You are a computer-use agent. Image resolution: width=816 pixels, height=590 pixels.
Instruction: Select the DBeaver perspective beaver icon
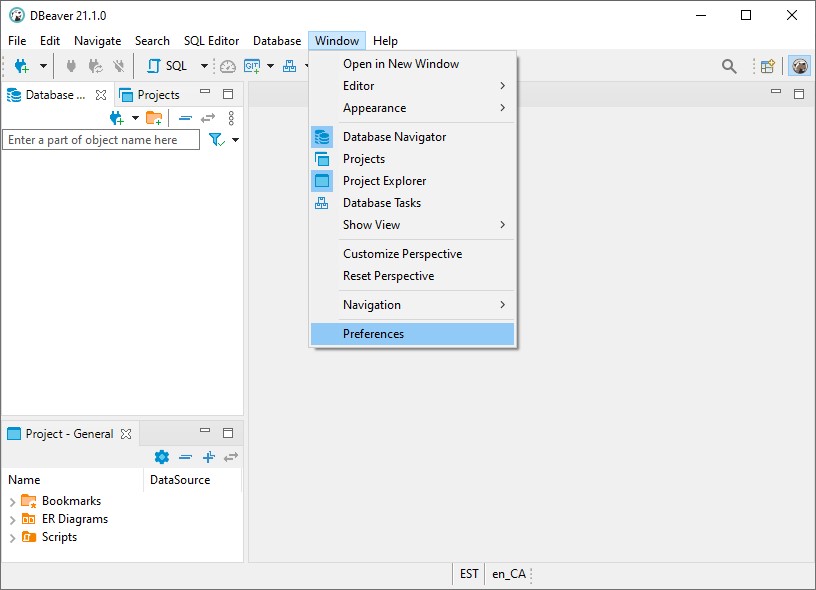coord(799,66)
